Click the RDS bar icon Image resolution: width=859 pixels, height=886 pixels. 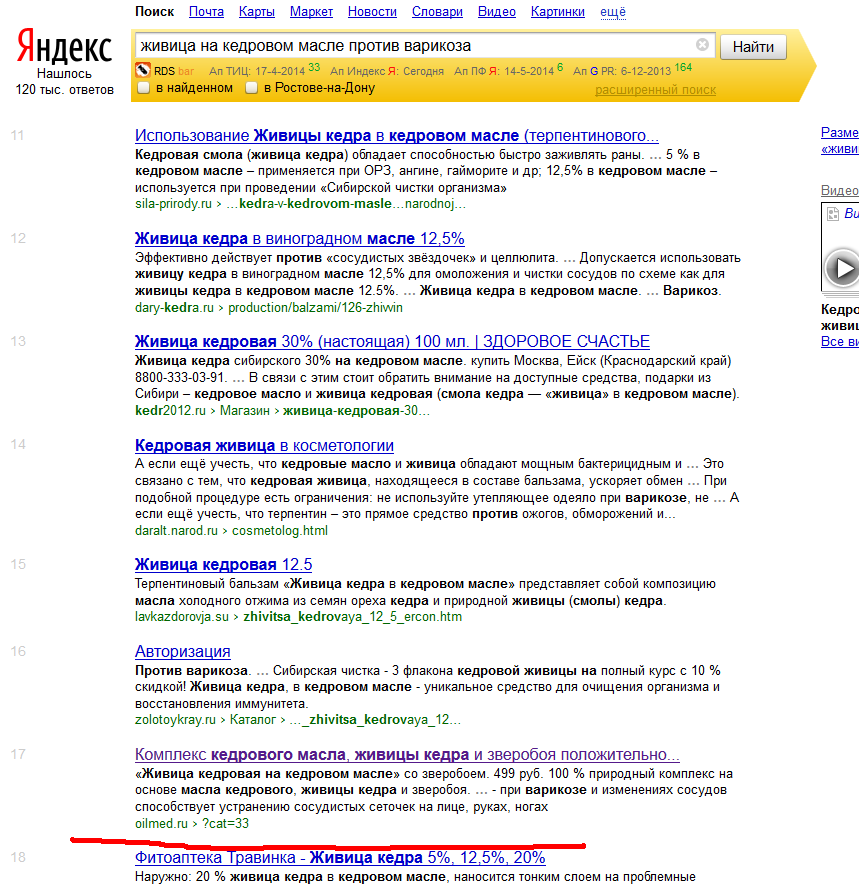point(142,70)
